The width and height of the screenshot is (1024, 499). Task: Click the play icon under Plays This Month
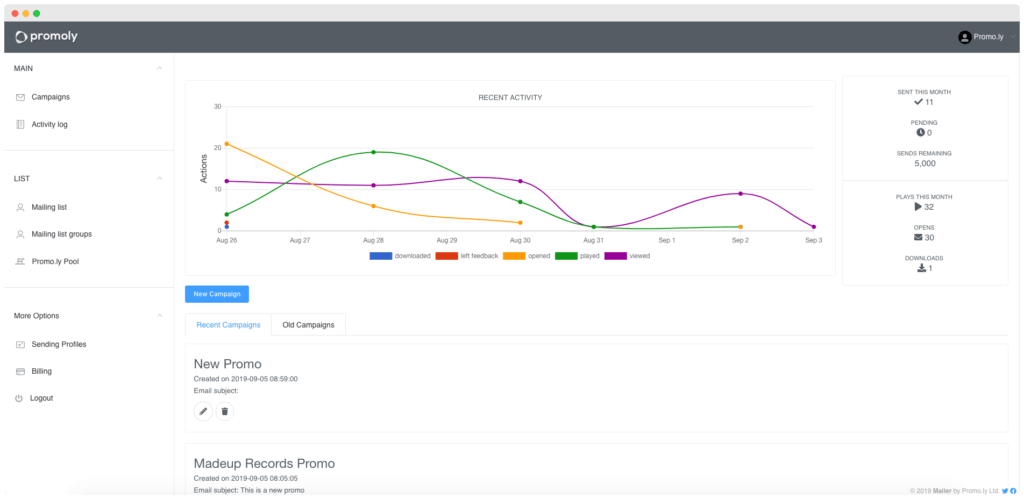(x=918, y=206)
